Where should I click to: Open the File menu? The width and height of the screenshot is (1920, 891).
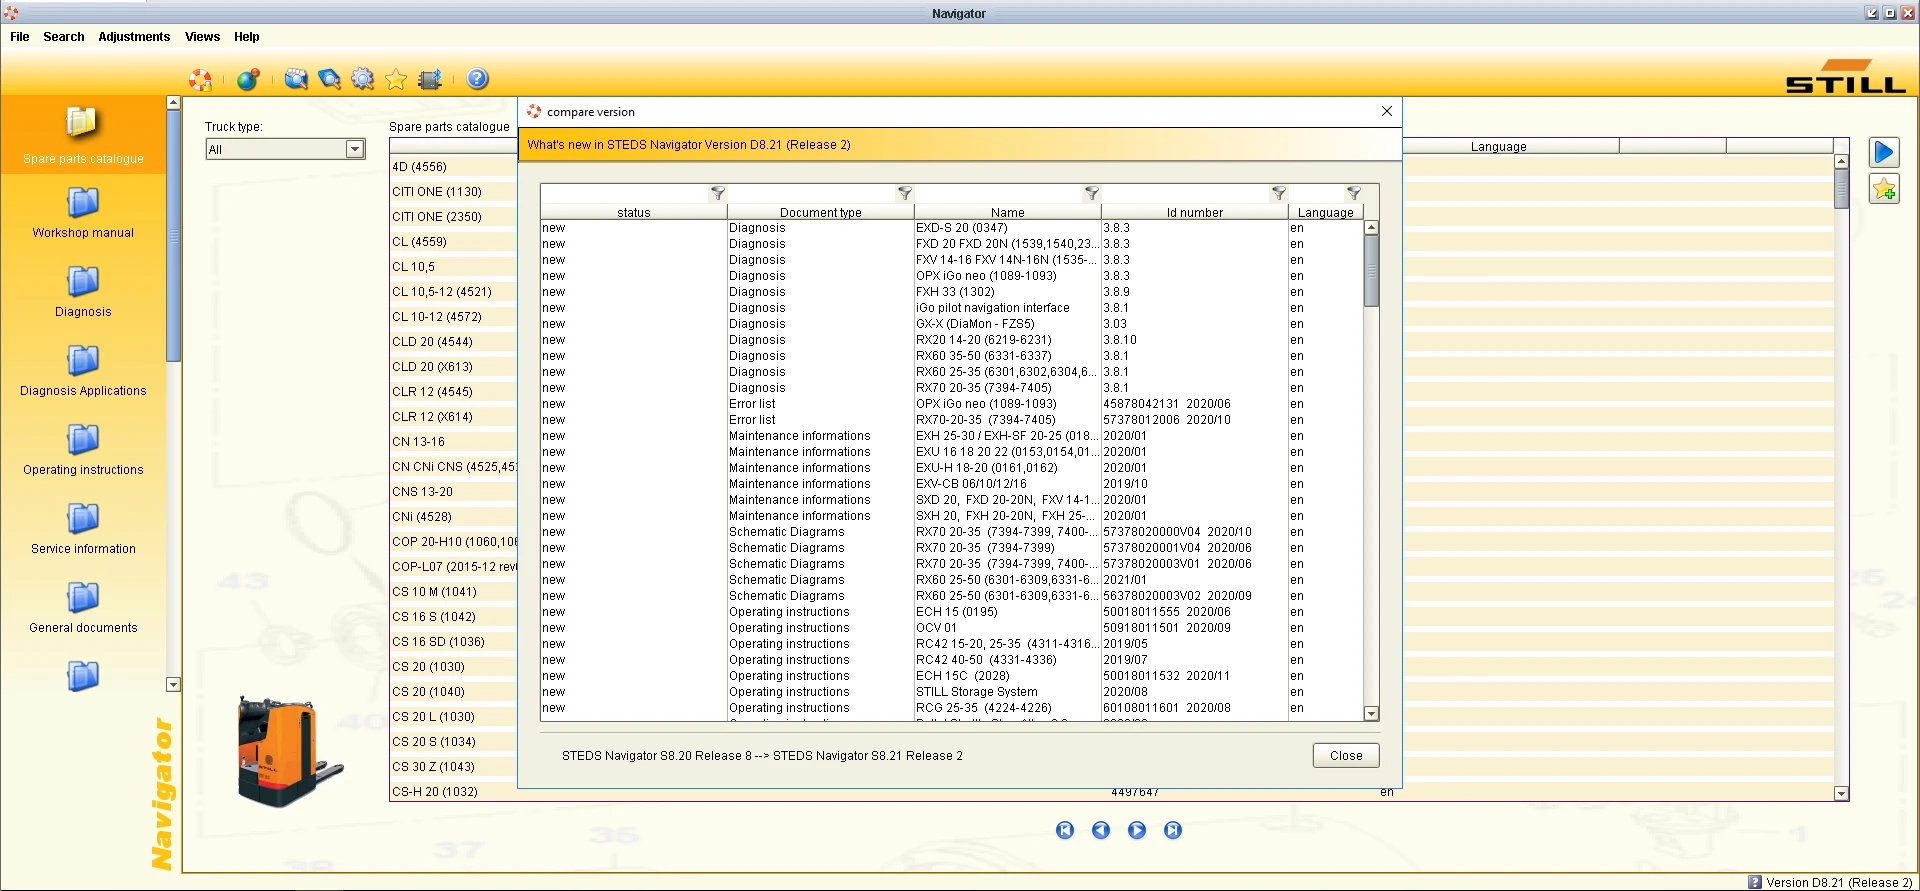[x=20, y=37]
